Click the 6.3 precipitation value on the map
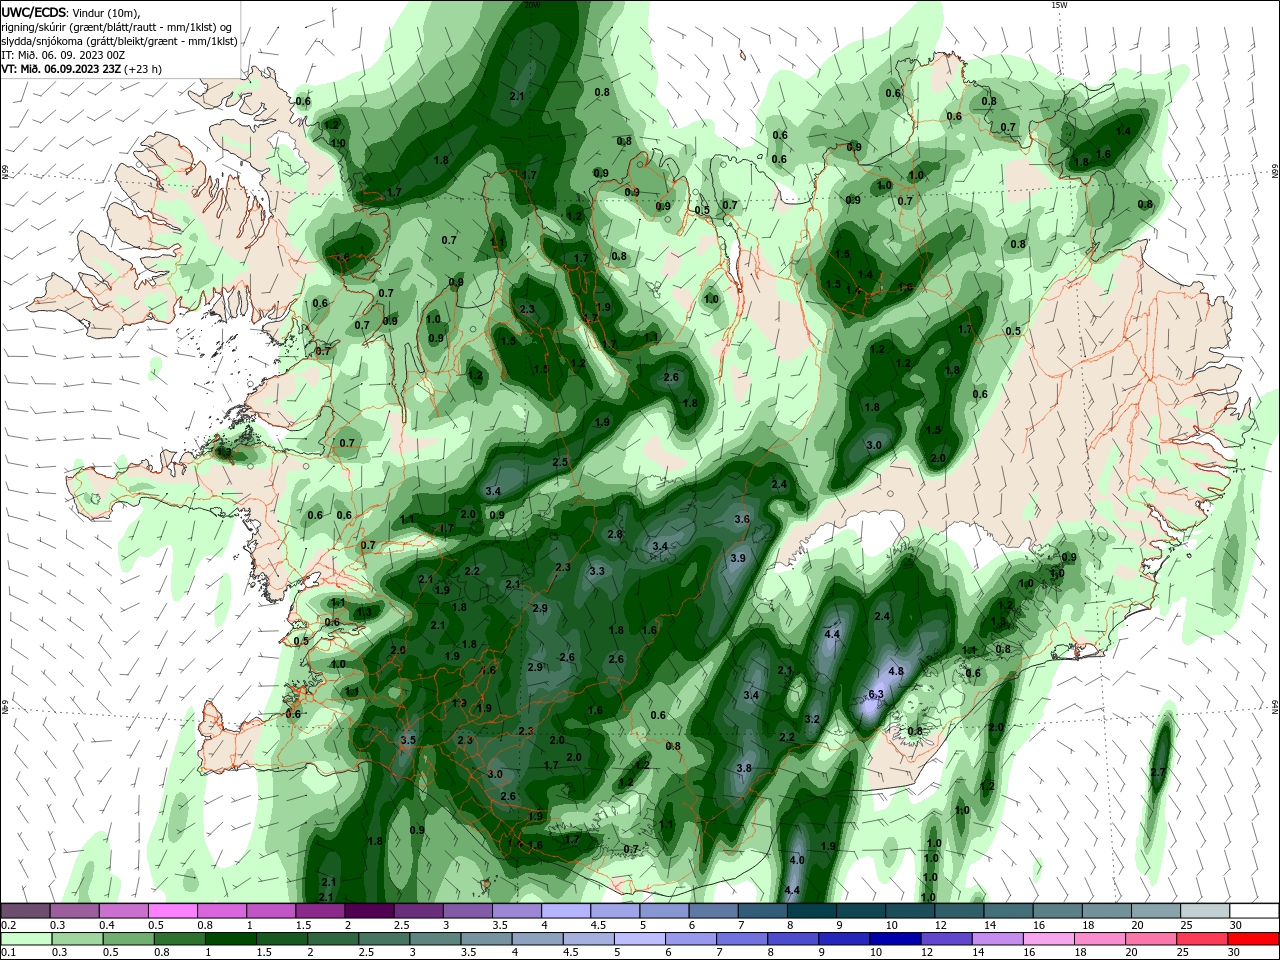The image size is (1280, 960). pos(876,694)
